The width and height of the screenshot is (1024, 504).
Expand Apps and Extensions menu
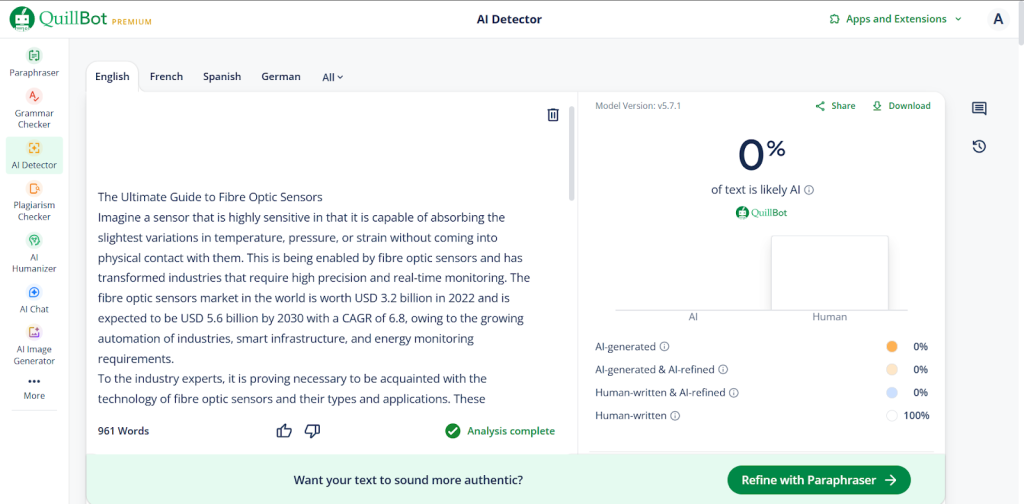point(895,19)
